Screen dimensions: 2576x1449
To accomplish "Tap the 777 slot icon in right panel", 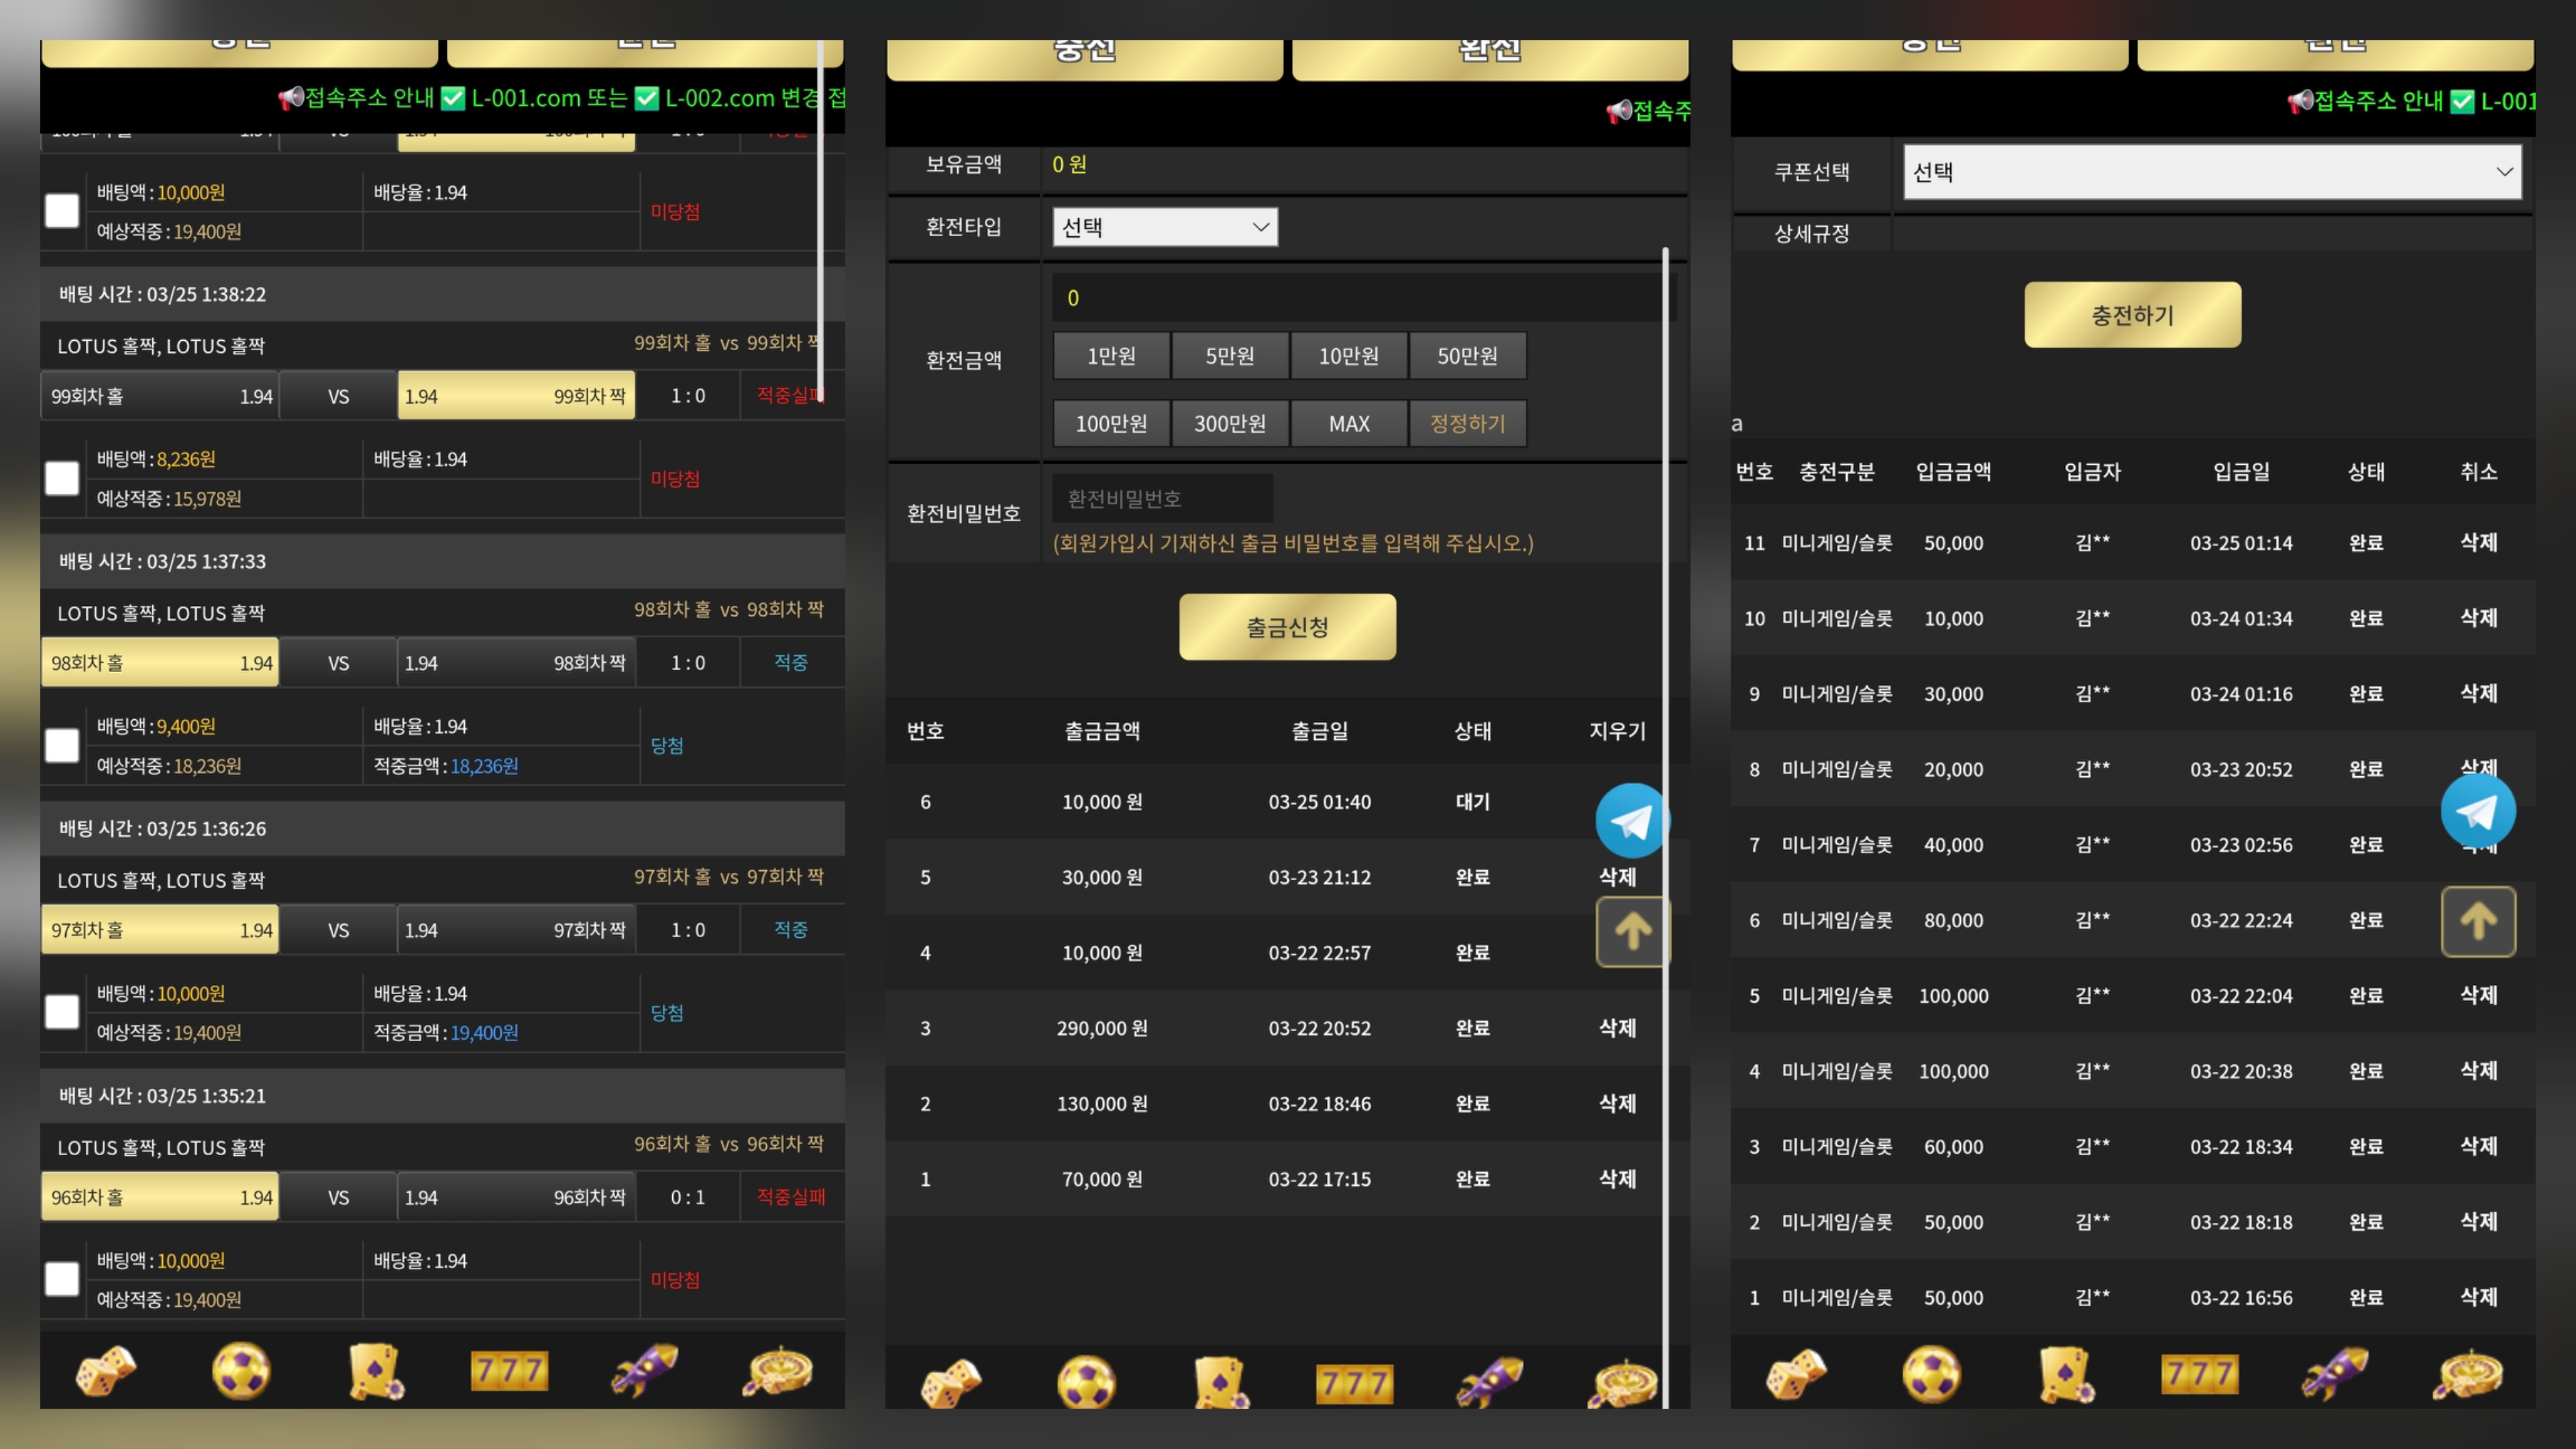I will pos(2199,1374).
